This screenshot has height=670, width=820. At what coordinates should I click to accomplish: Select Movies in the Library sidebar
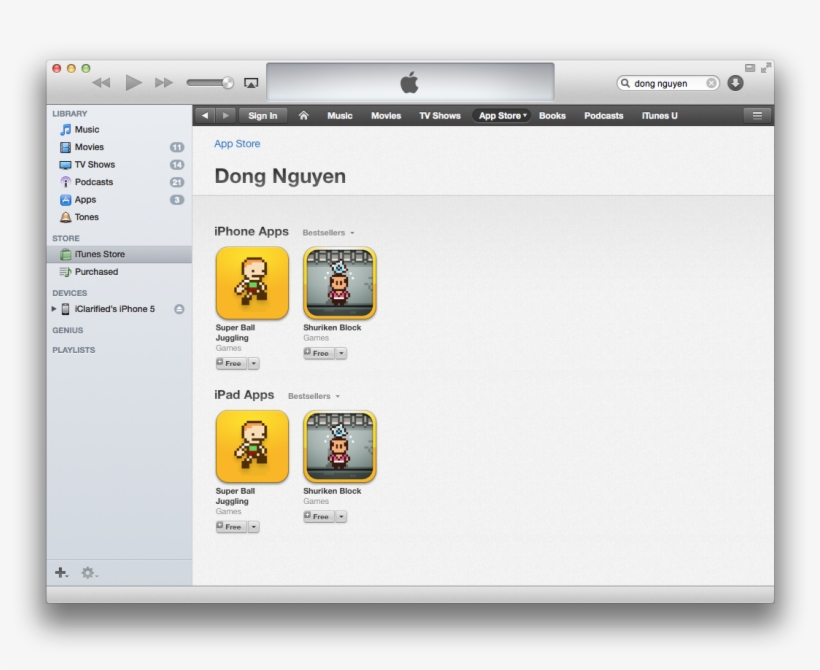[119, 147]
